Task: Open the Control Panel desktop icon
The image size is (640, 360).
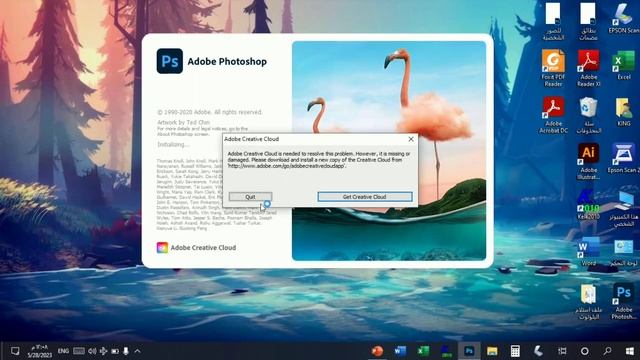Action: [x=624, y=251]
